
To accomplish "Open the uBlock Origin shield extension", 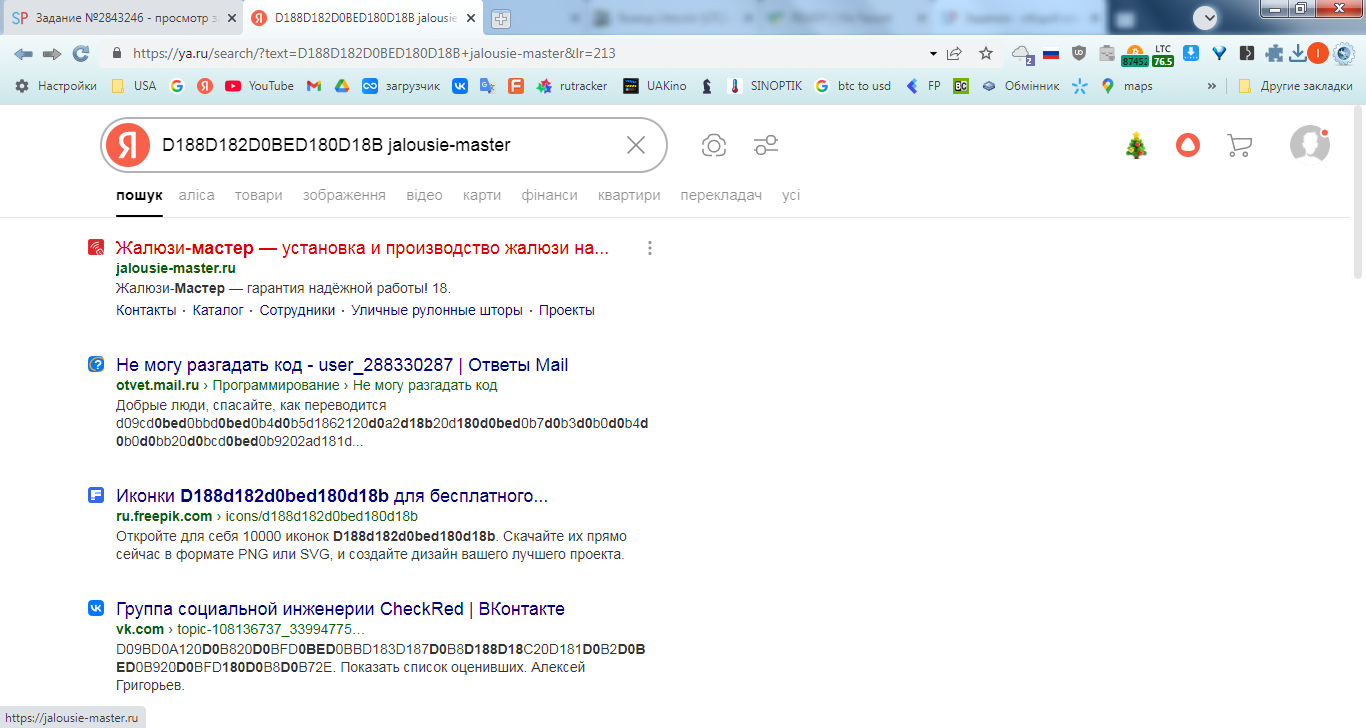I will click(1079, 54).
